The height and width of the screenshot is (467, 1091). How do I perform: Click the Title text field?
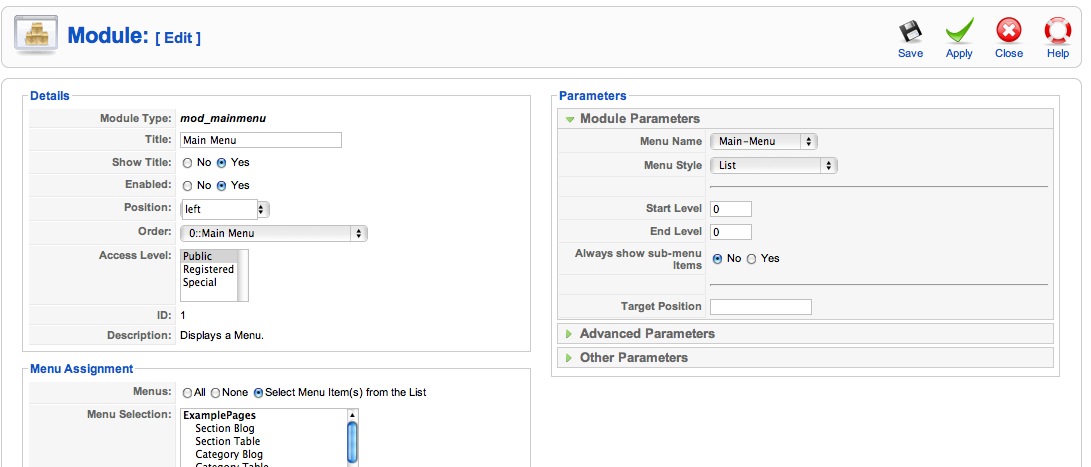[261, 140]
